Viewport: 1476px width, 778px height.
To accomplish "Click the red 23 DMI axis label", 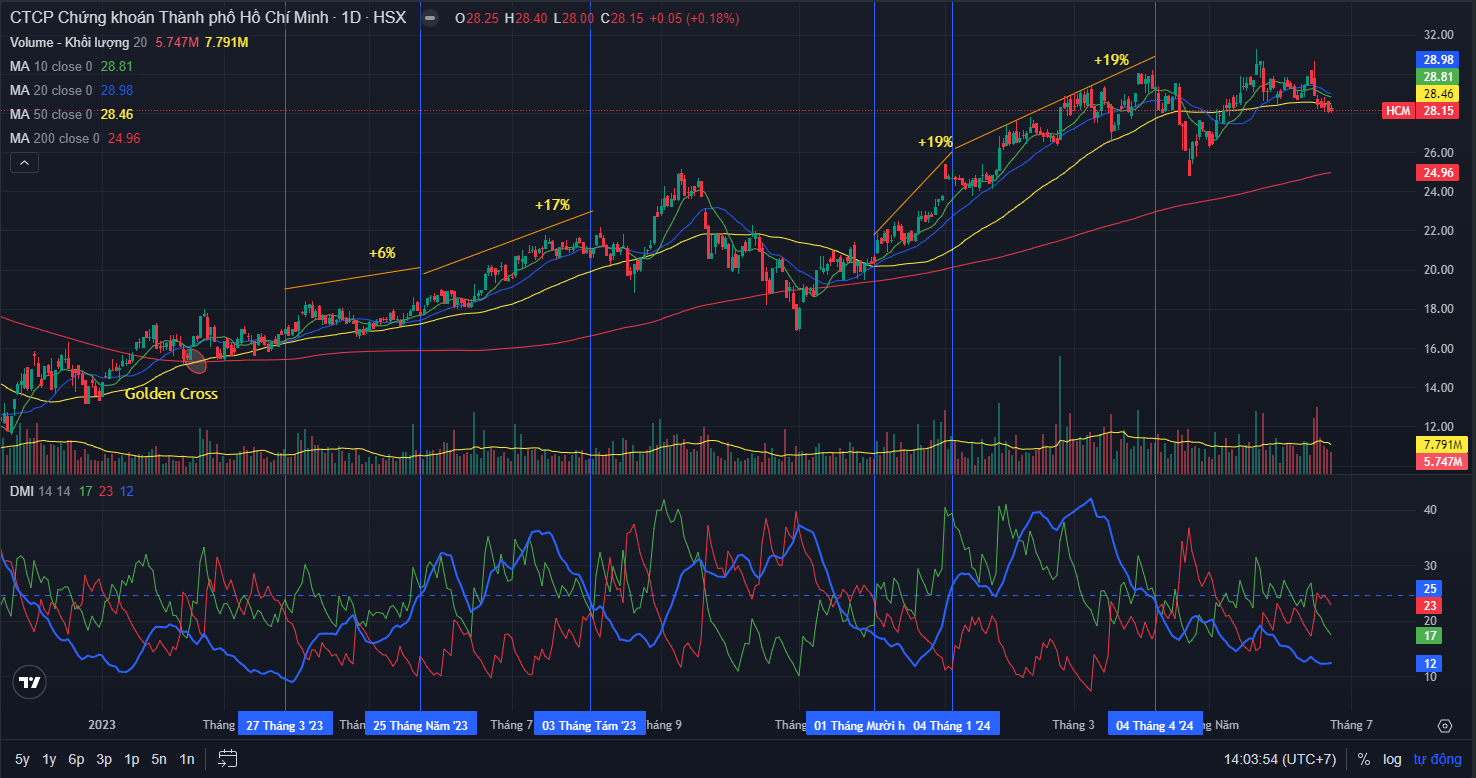I will coord(1431,606).
